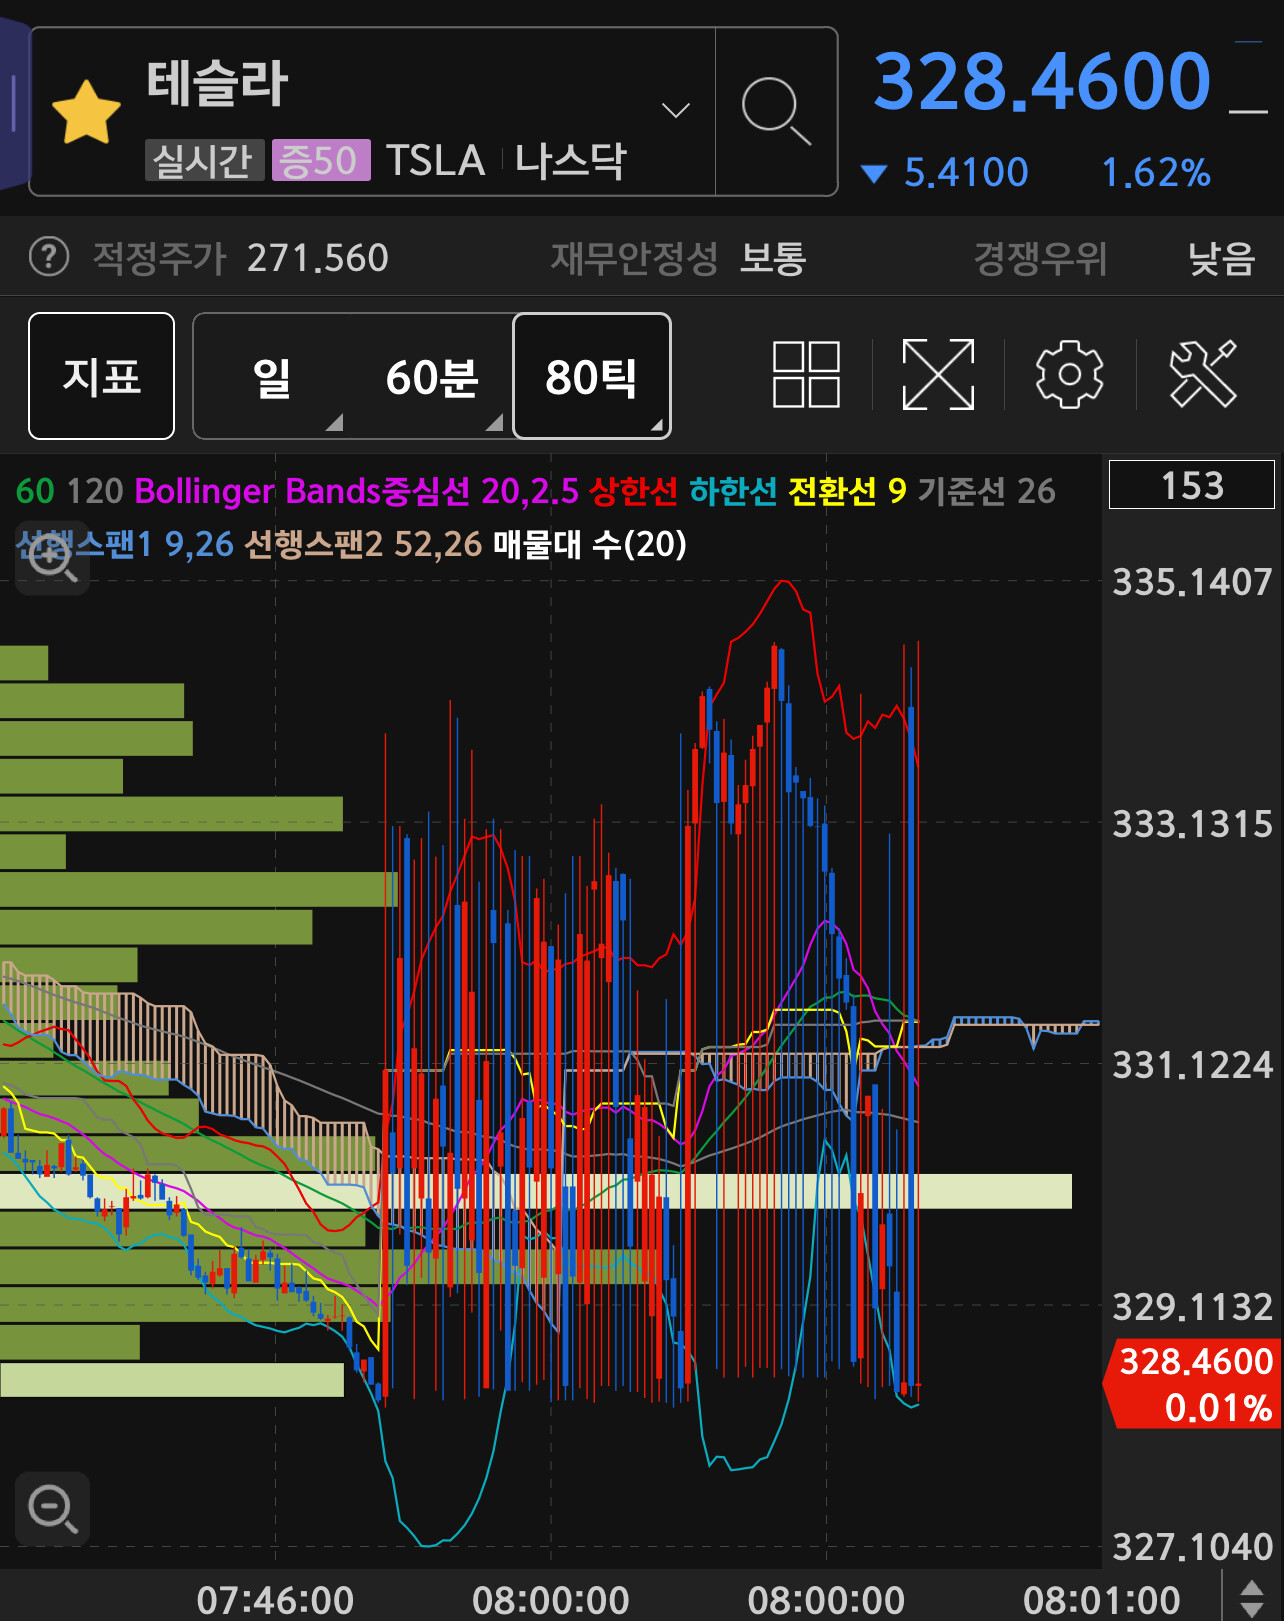Select the 60분 chart period

pos(432,377)
